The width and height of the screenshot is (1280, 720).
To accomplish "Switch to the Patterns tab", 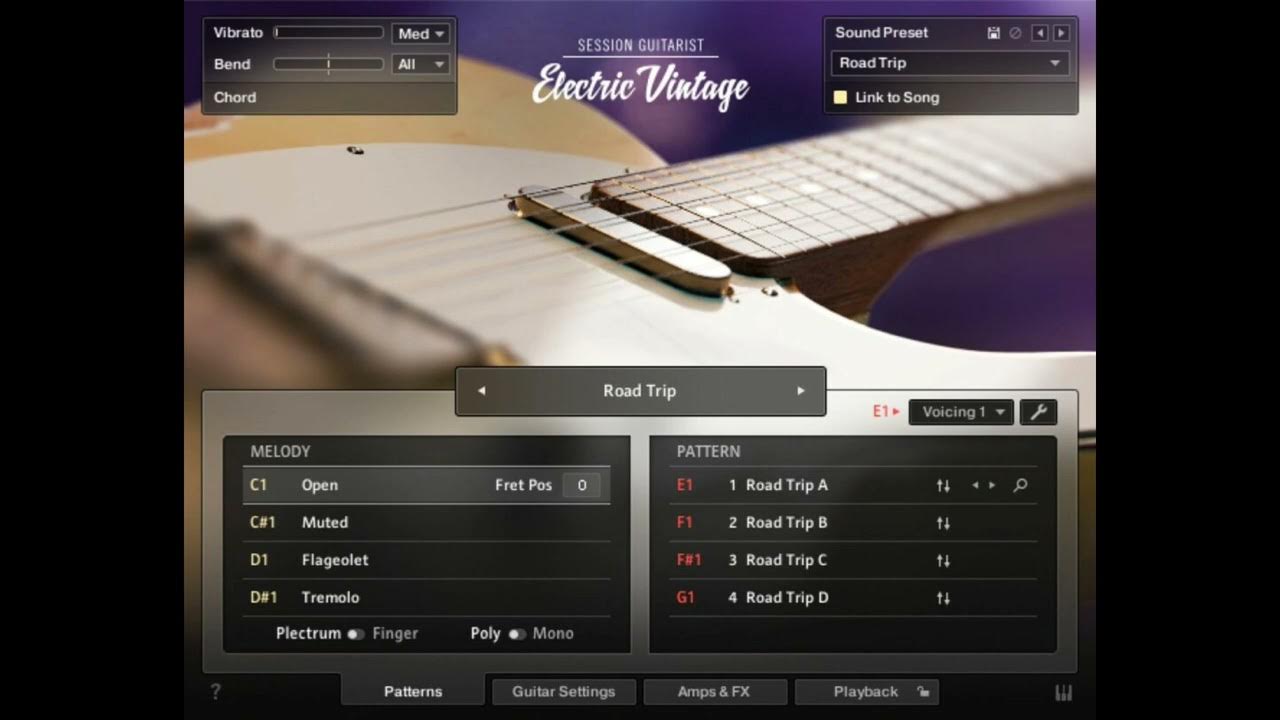I will tap(413, 691).
